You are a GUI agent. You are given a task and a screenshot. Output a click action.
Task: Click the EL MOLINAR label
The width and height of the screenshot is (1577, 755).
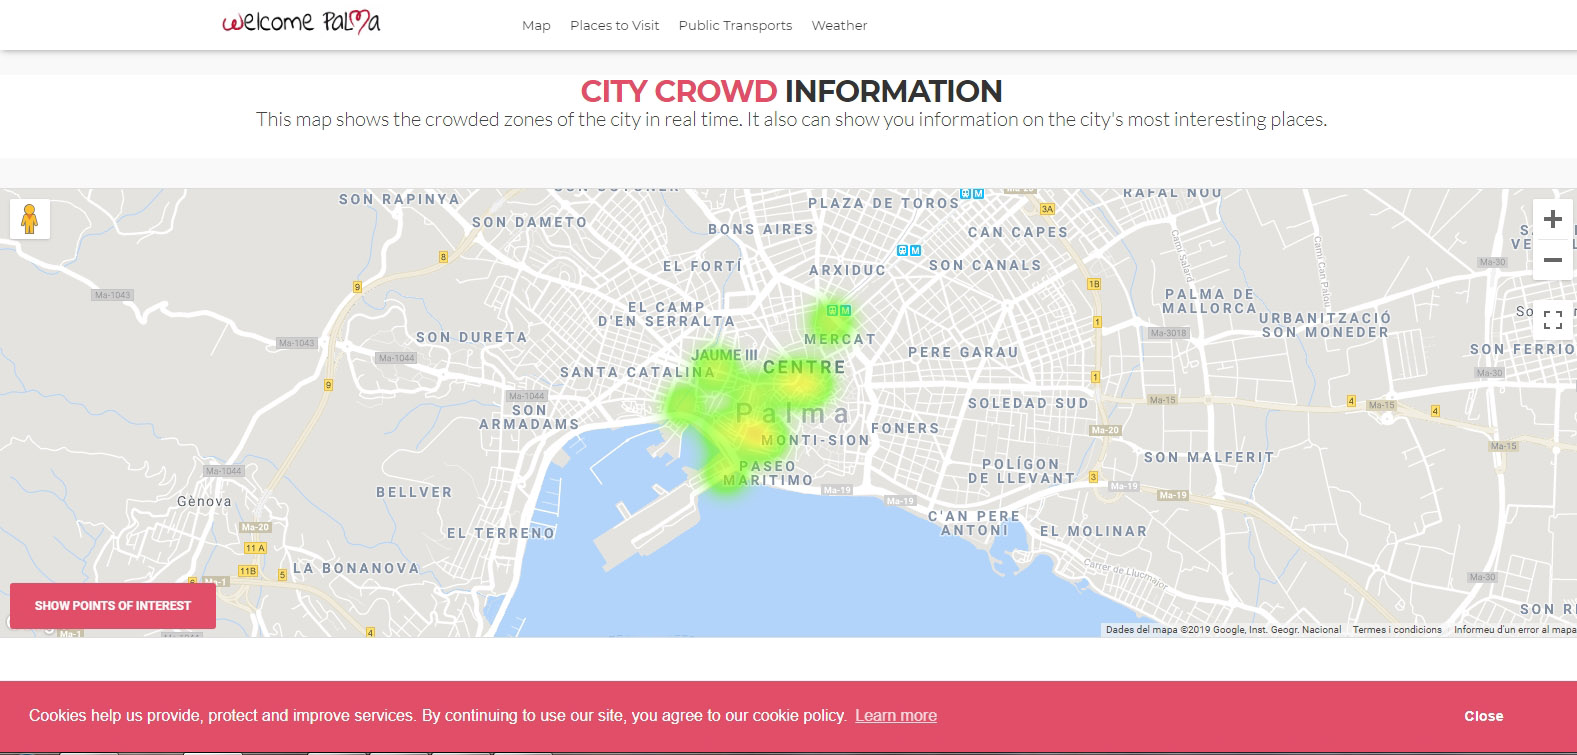click(x=1093, y=531)
